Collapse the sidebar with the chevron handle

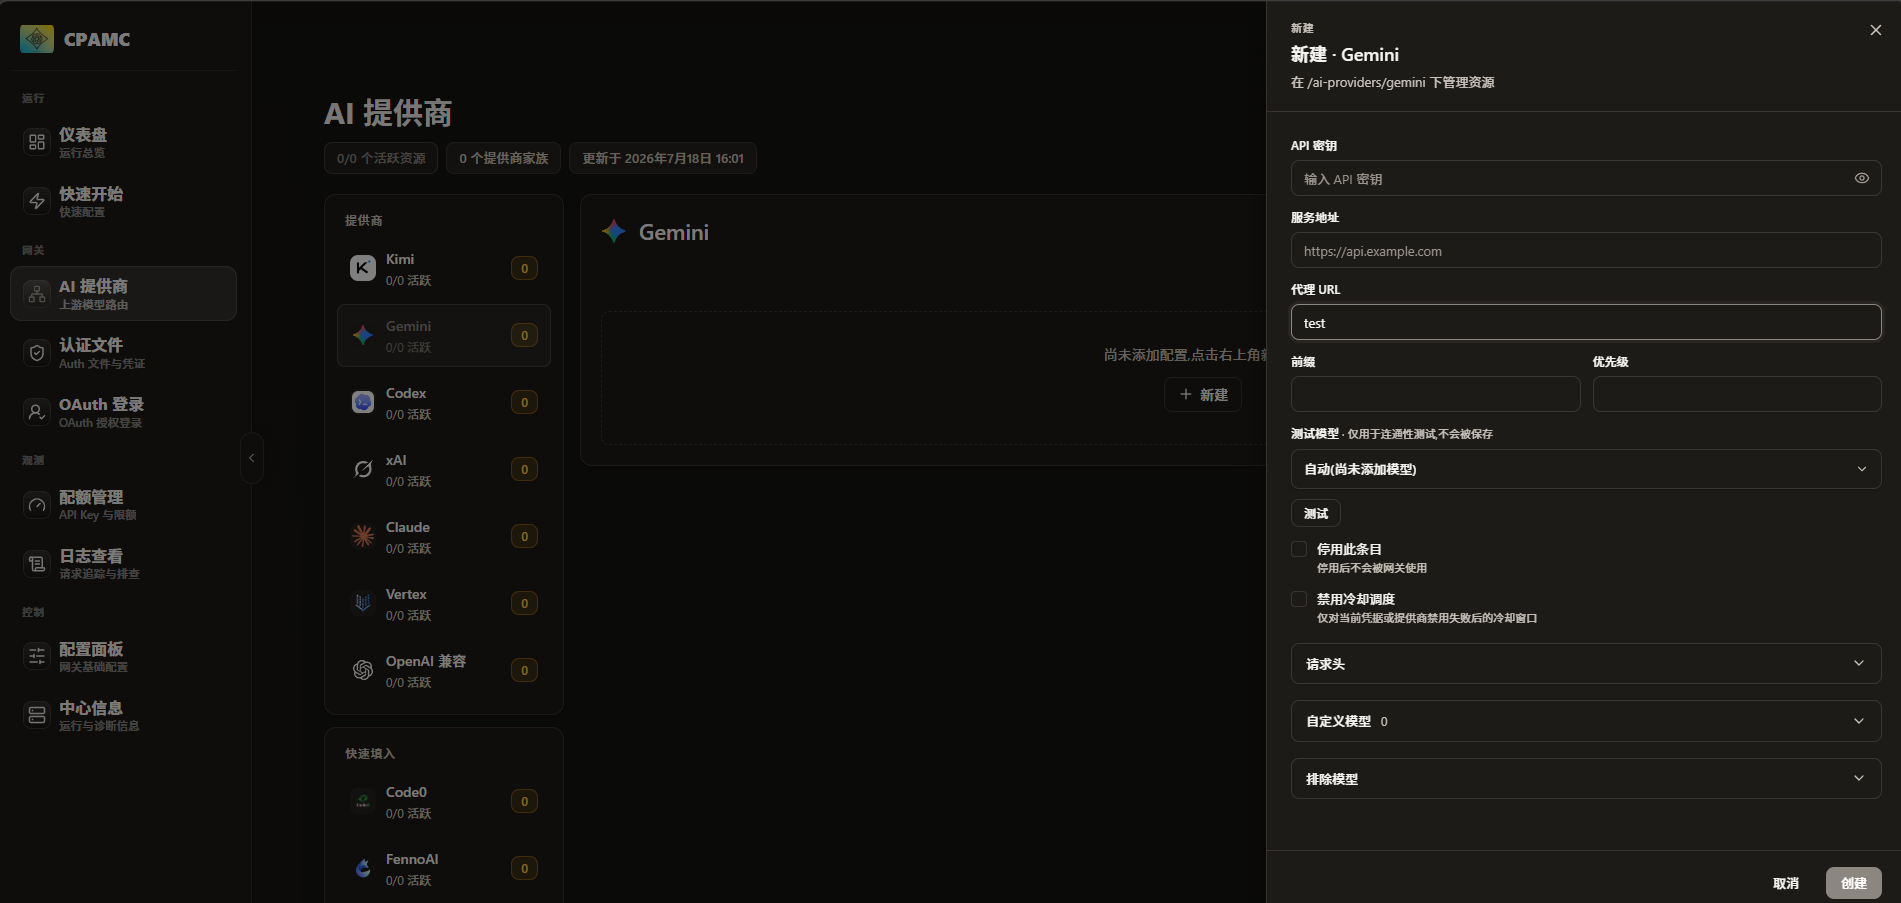251,458
